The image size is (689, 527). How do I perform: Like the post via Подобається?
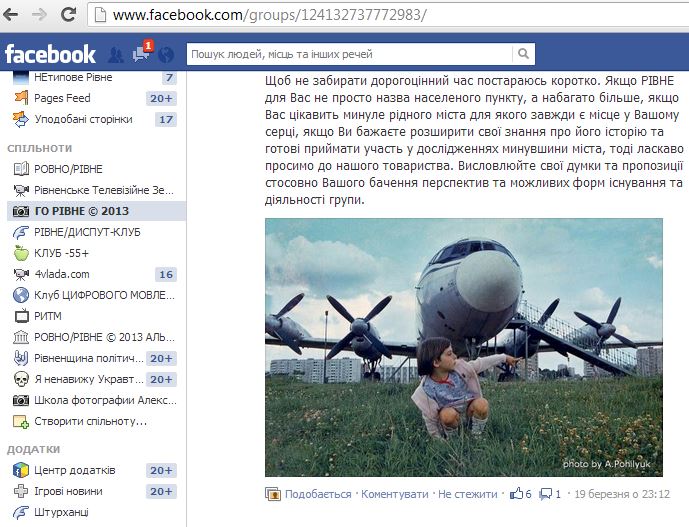(x=318, y=494)
